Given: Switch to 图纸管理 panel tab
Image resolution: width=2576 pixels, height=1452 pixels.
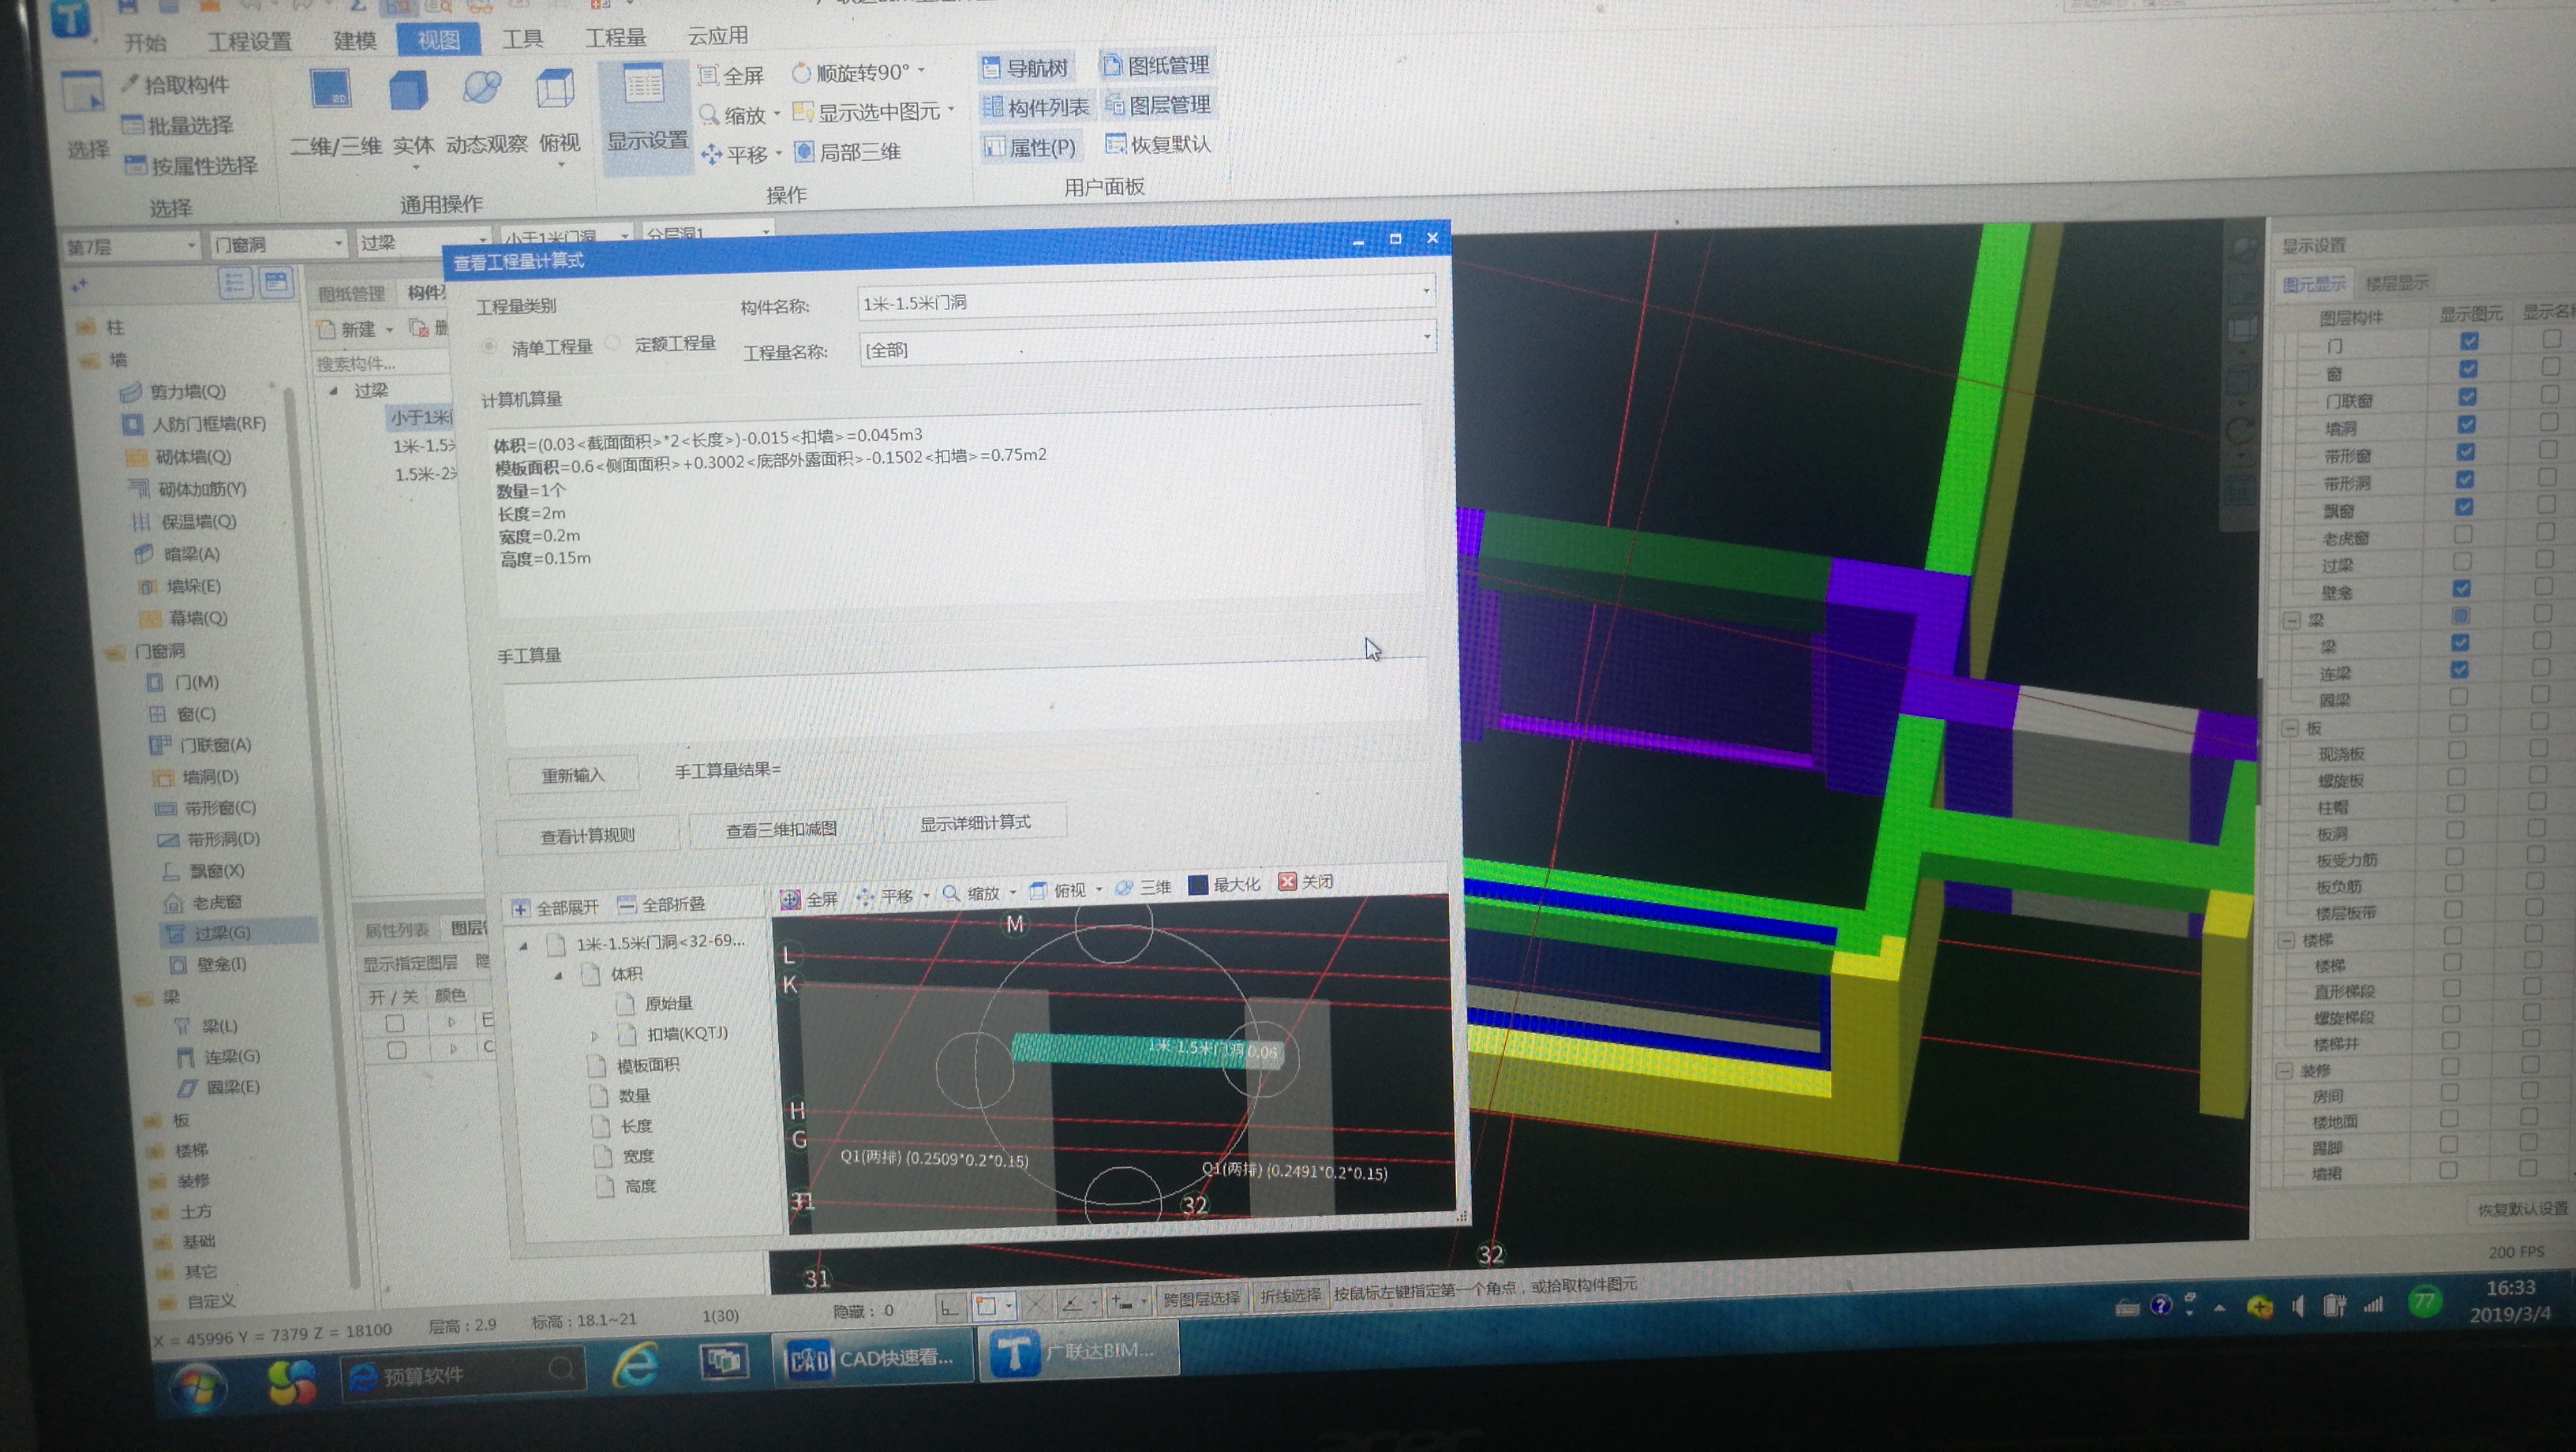Looking at the screenshot, I should (351, 294).
